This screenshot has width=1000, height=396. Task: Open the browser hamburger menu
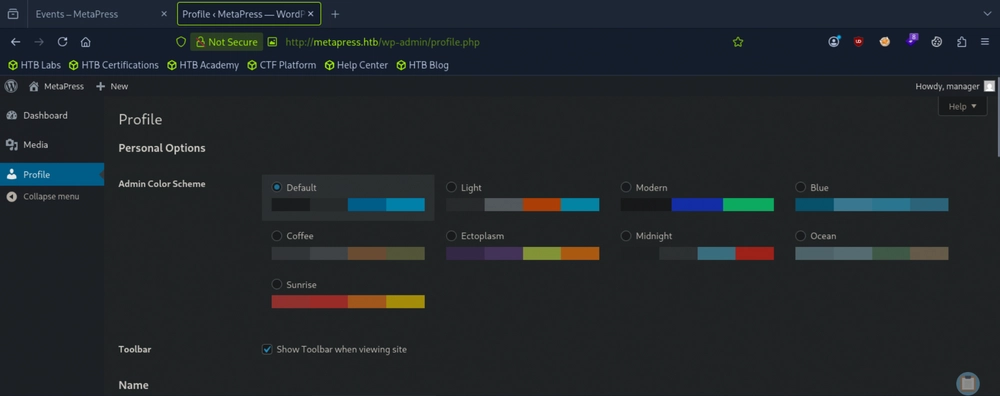click(x=985, y=42)
